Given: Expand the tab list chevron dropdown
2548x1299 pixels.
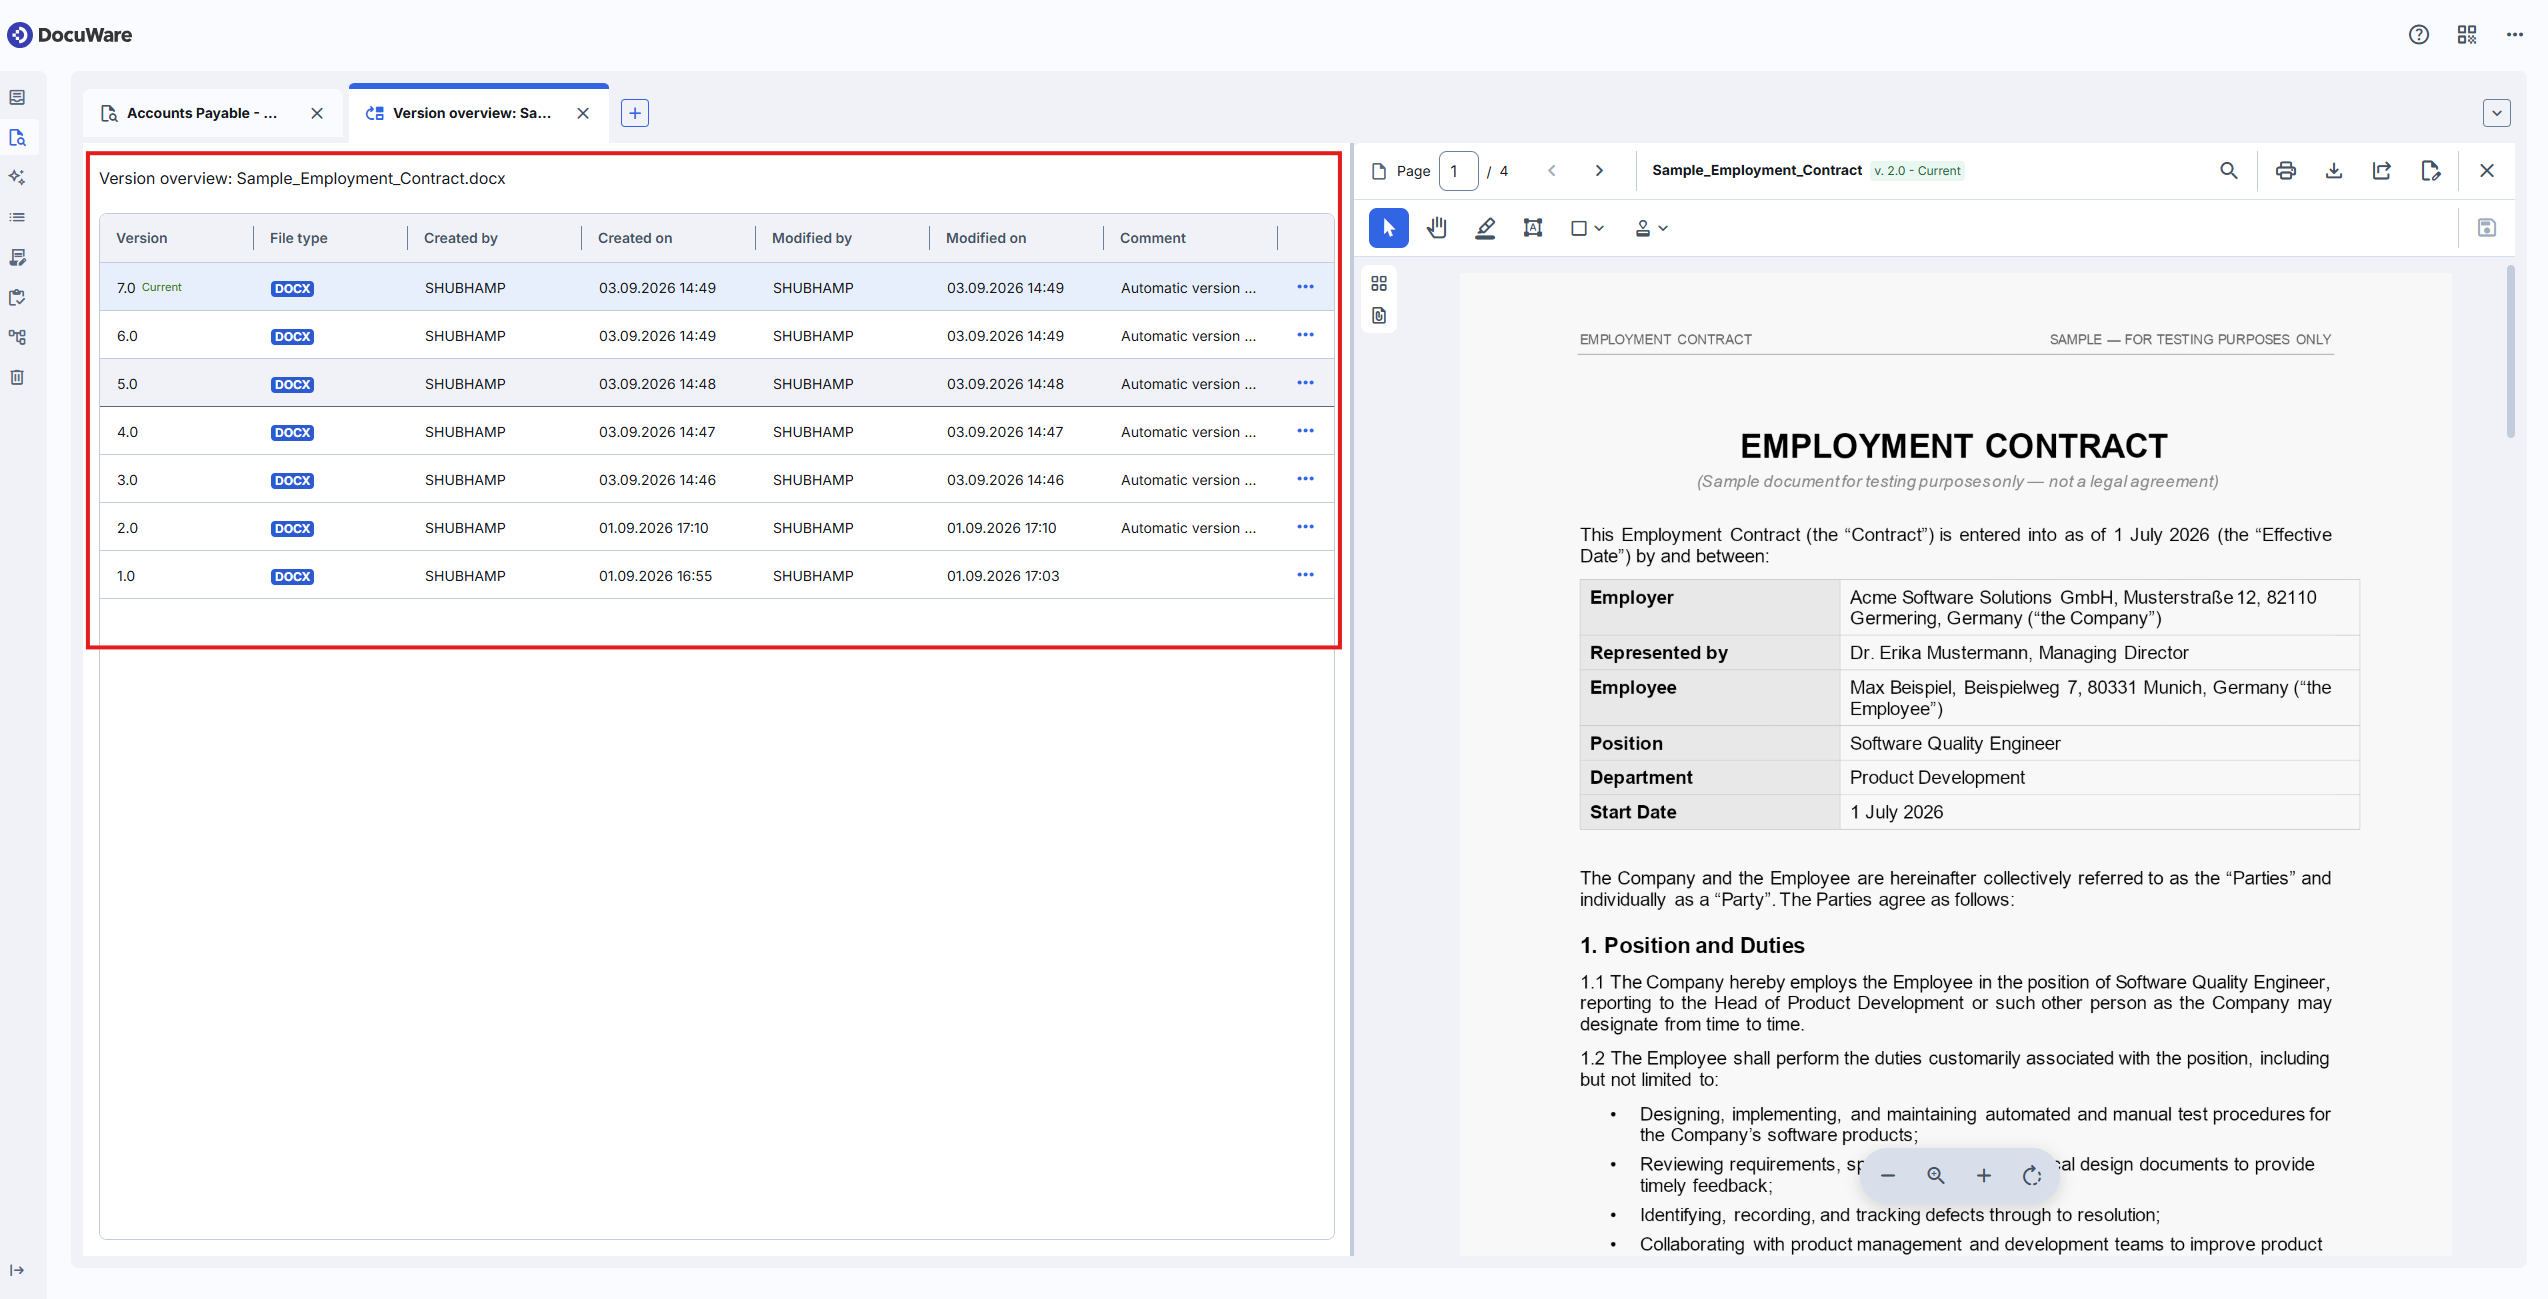Looking at the screenshot, I should pyautogui.click(x=2497, y=113).
